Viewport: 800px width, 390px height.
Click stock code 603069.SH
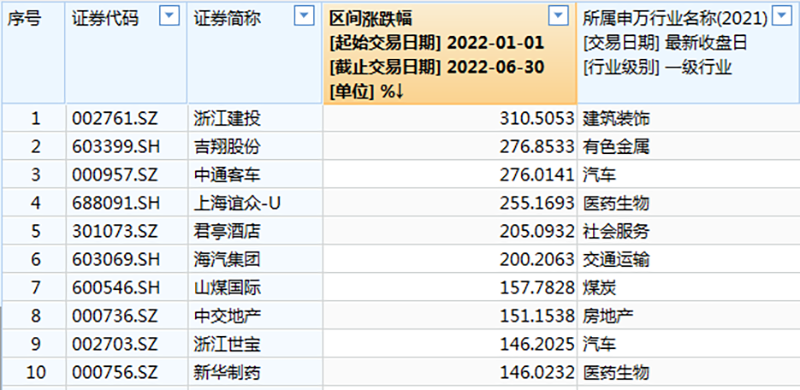click(x=116, y=260)
